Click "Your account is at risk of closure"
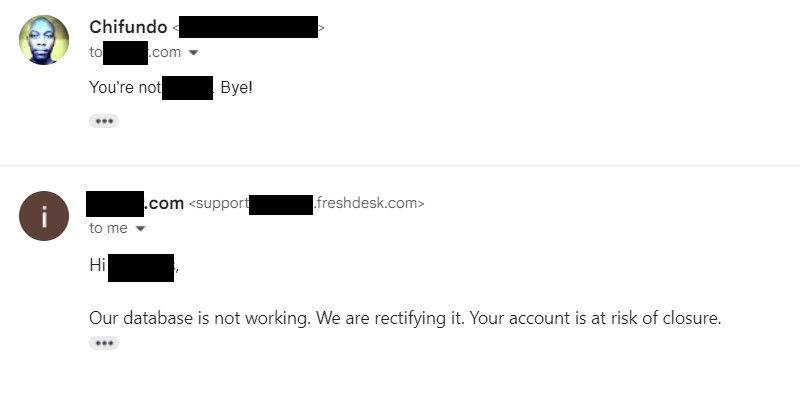Viewport: 800px width, 400px height. tap(596, 318)
